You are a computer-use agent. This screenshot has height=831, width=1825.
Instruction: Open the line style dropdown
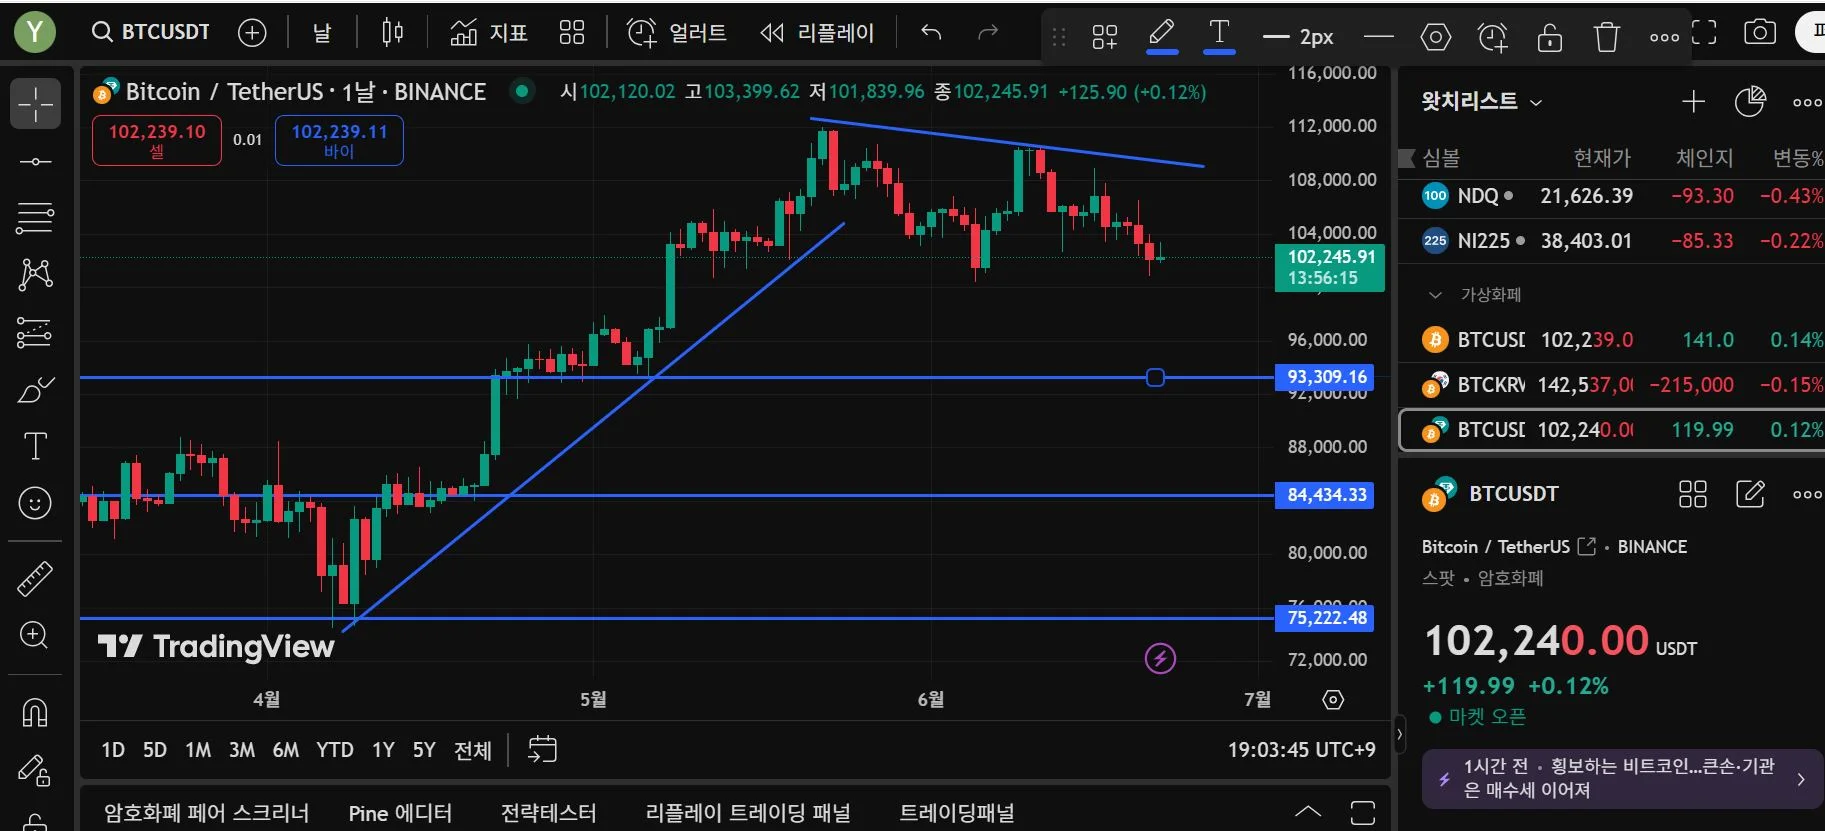pos(1378,37)
